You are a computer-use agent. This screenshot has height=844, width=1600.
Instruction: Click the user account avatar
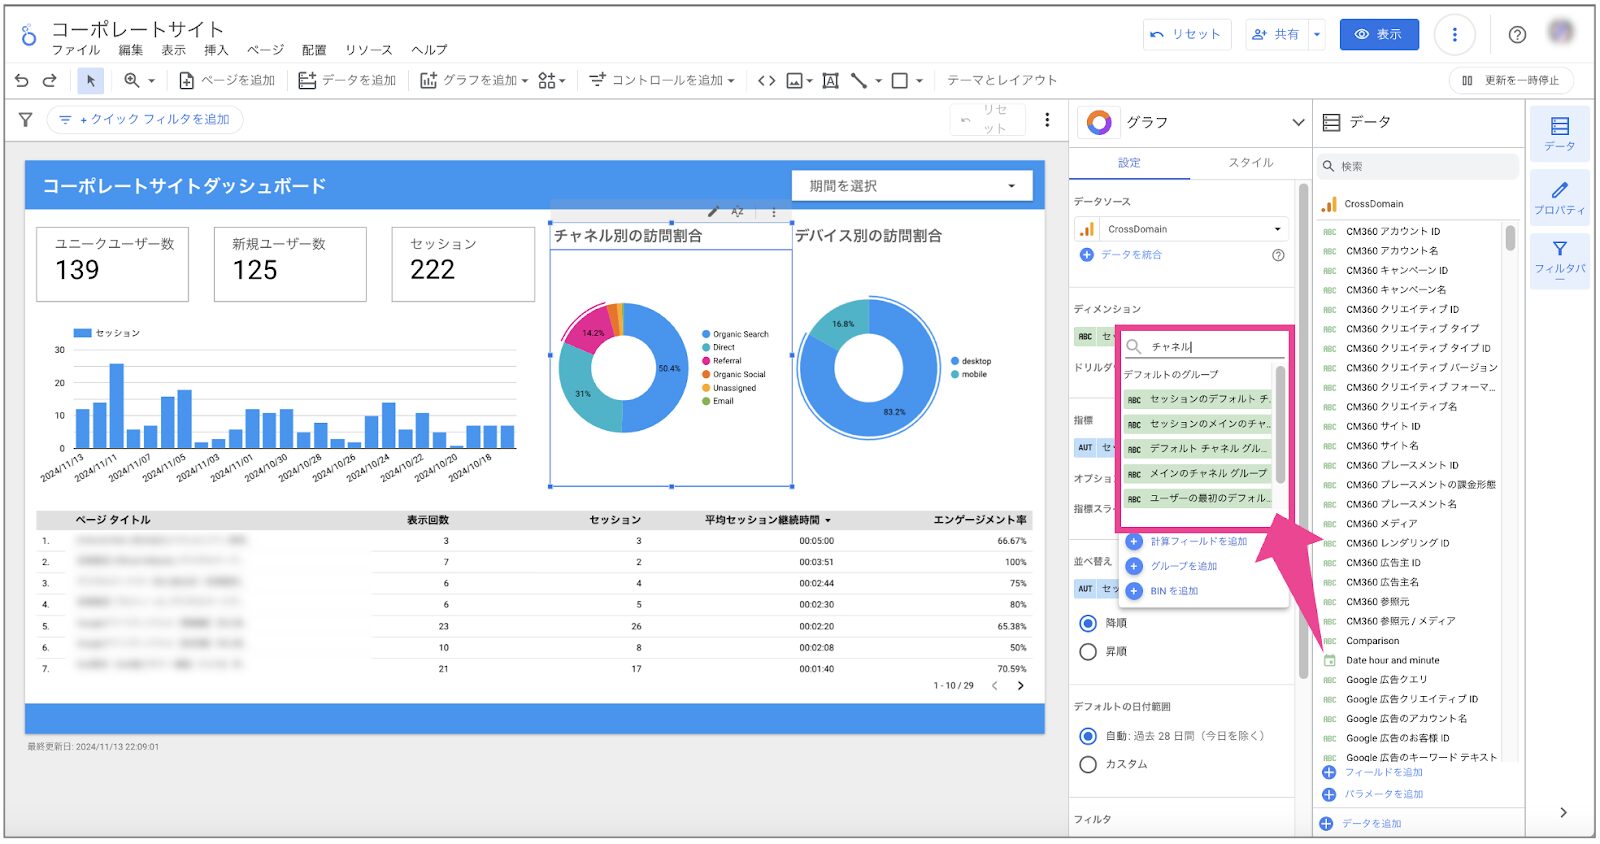pos(1561,32)
